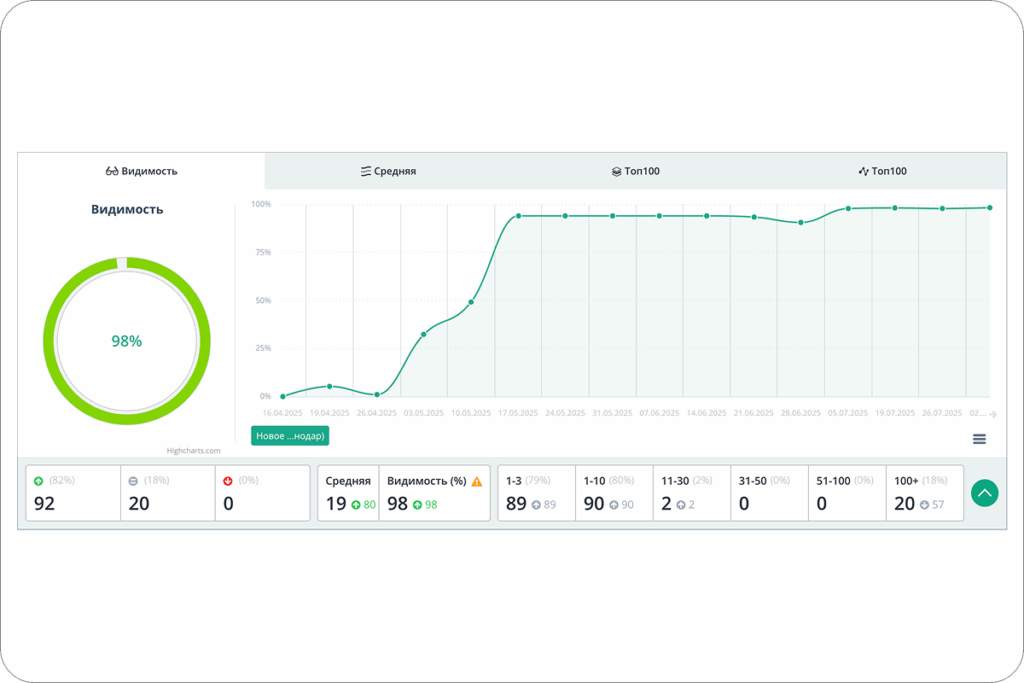Click the «51-100» range label
This screenshot has width=1024, height=683.
833,481
